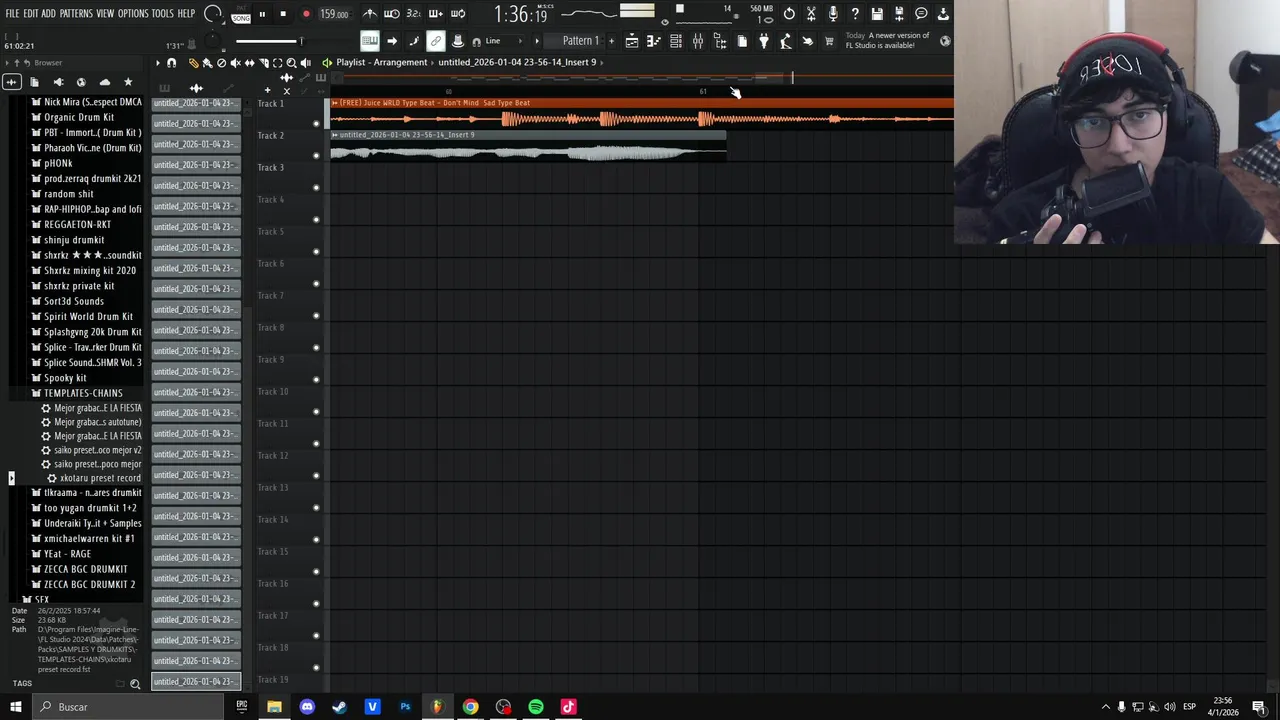The image size is (1280, 720).
Task: Expand the ZECCA BGC DRUMKIT 2 folder
Action: click(x=89, y=584)
